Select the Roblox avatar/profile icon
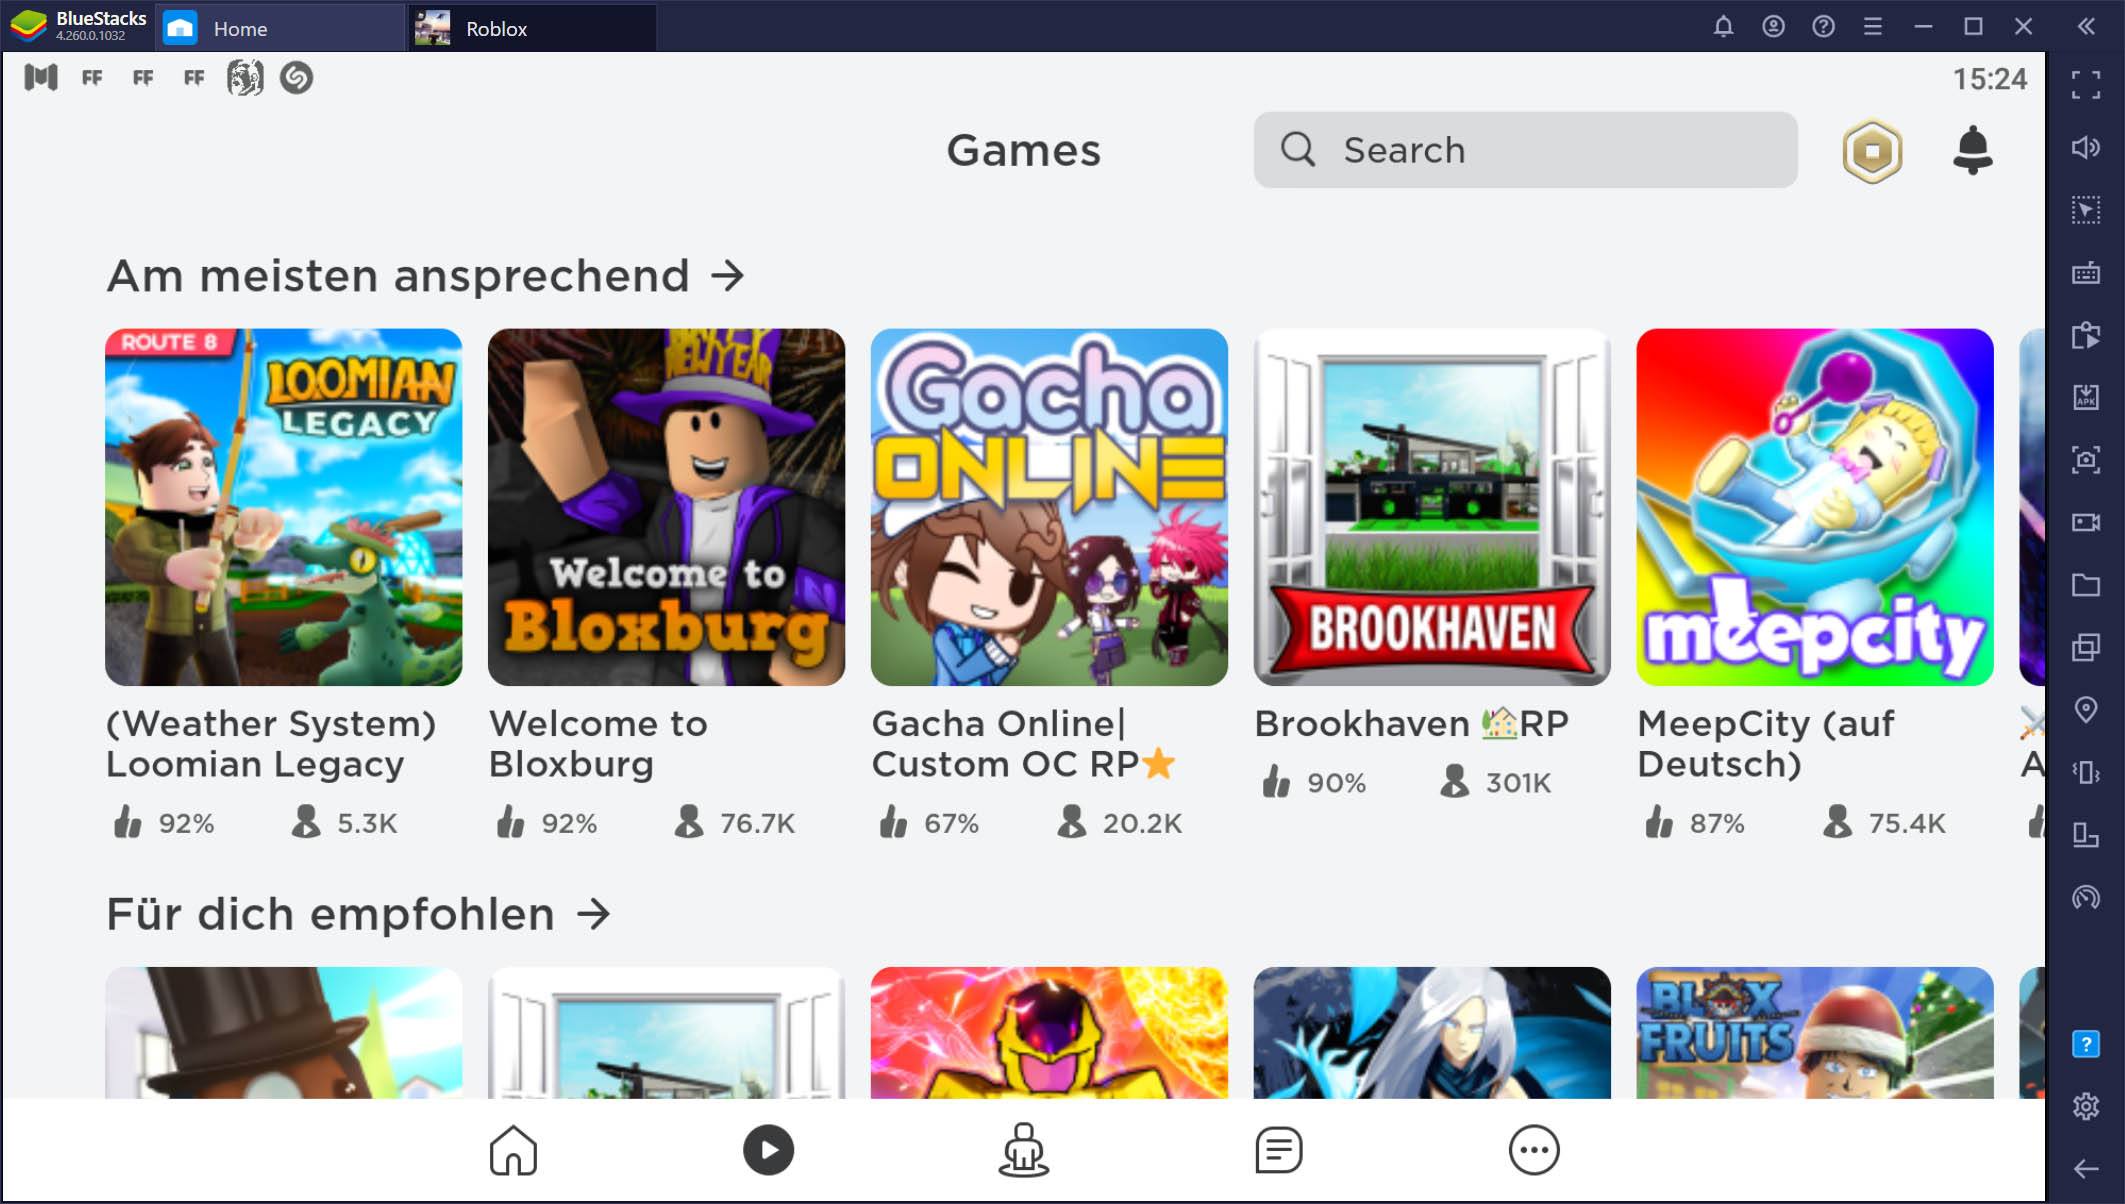2125x1204 pixels. [x=1022, y=1151]
